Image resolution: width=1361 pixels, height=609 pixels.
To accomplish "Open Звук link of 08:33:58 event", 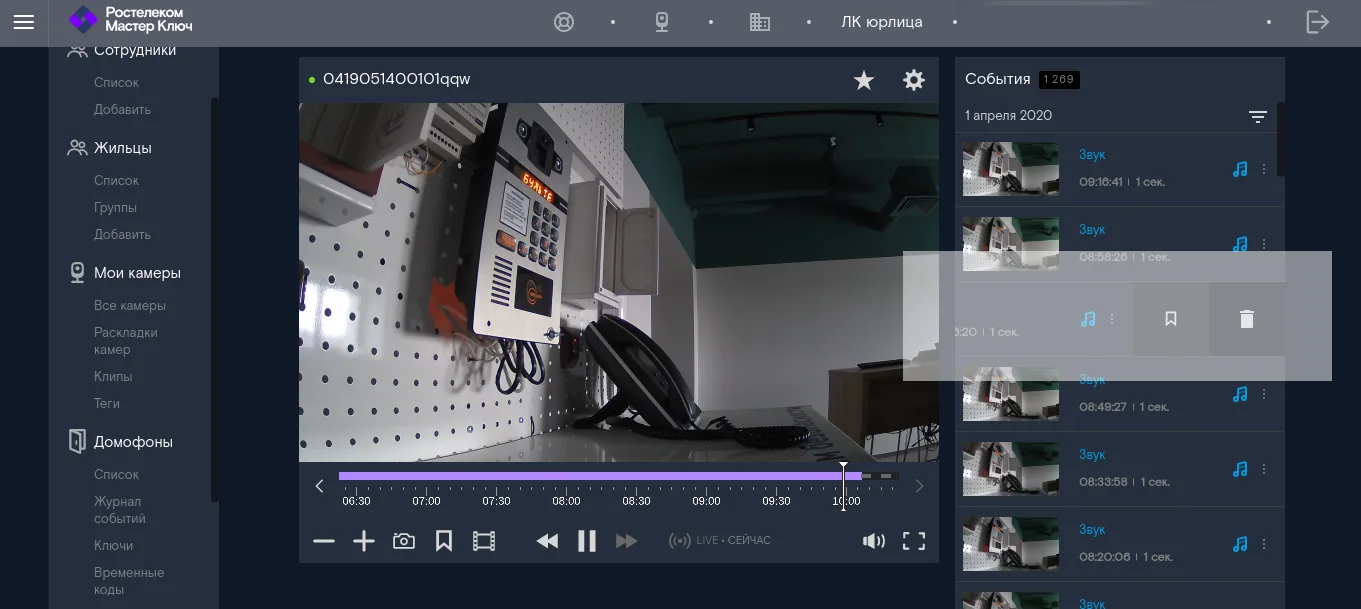I will click(1092, 455).
